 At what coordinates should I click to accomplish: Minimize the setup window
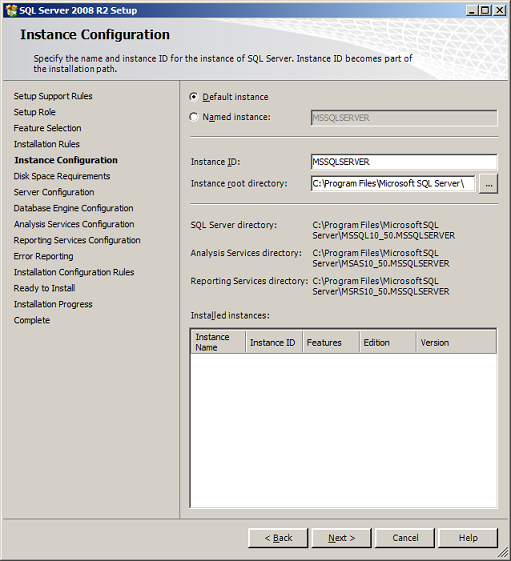(x=472, y=10)
